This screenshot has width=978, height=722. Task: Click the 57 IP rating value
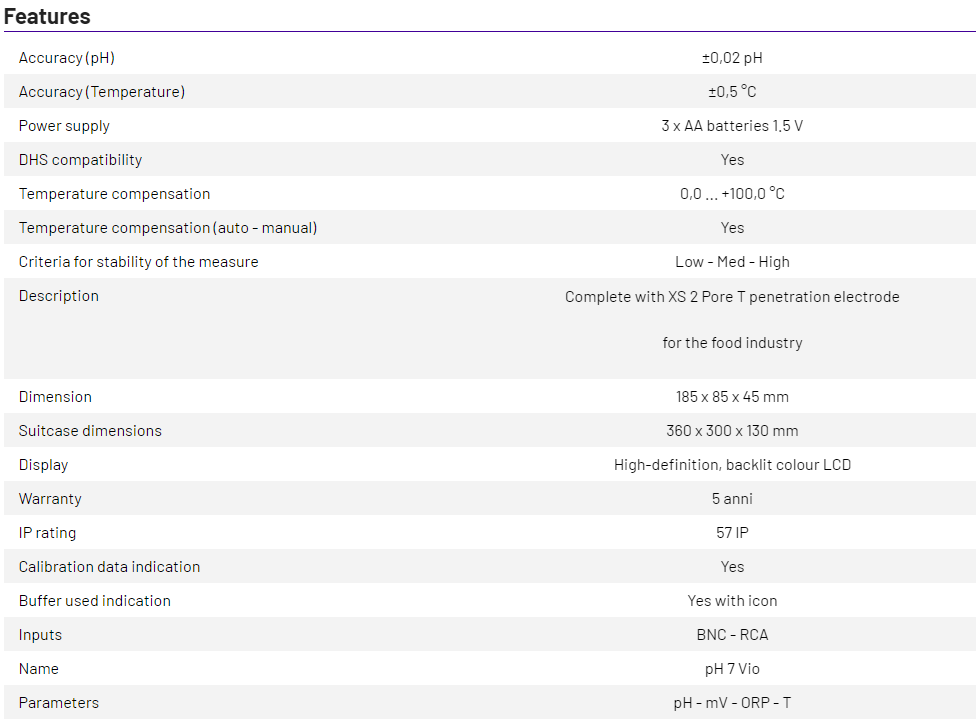click(732, 533)
